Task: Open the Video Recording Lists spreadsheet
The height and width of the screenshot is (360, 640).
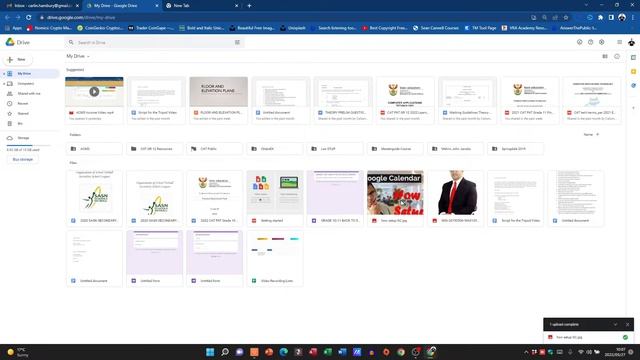Action: (x=275, y=258)
